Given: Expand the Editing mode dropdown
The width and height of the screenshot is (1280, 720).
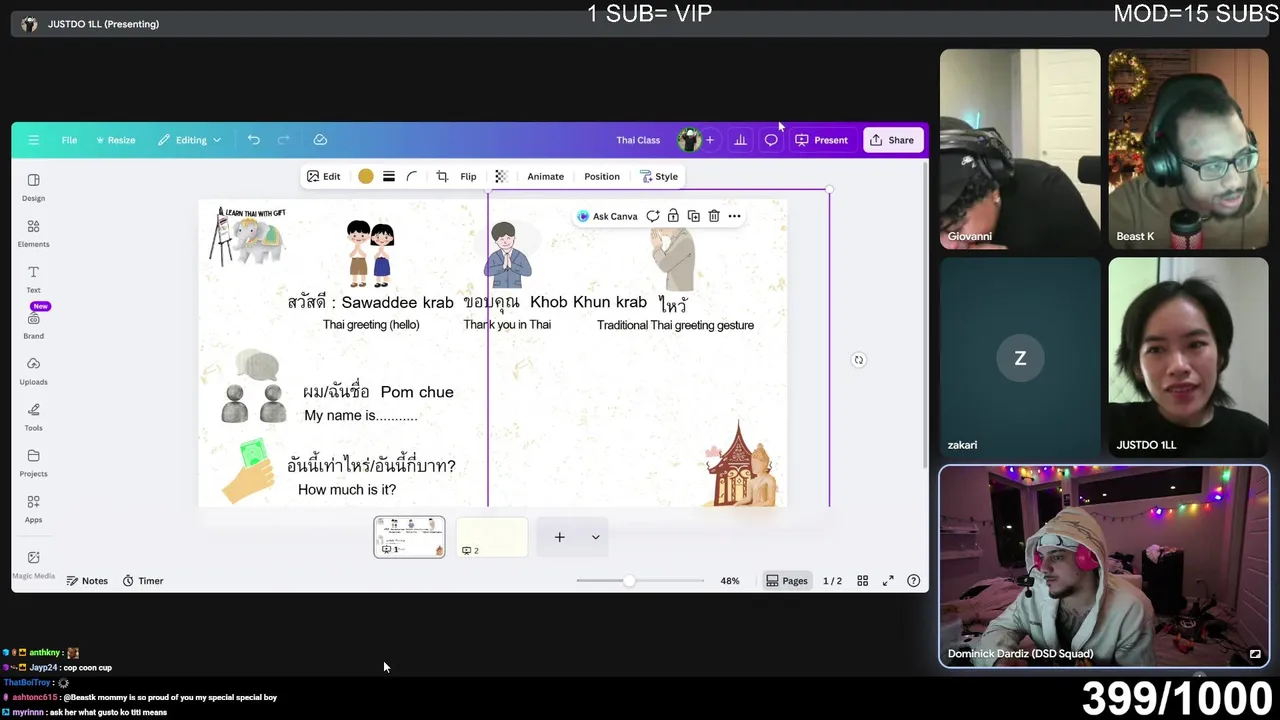Looking at the screenshot, I should pos(189,140).
